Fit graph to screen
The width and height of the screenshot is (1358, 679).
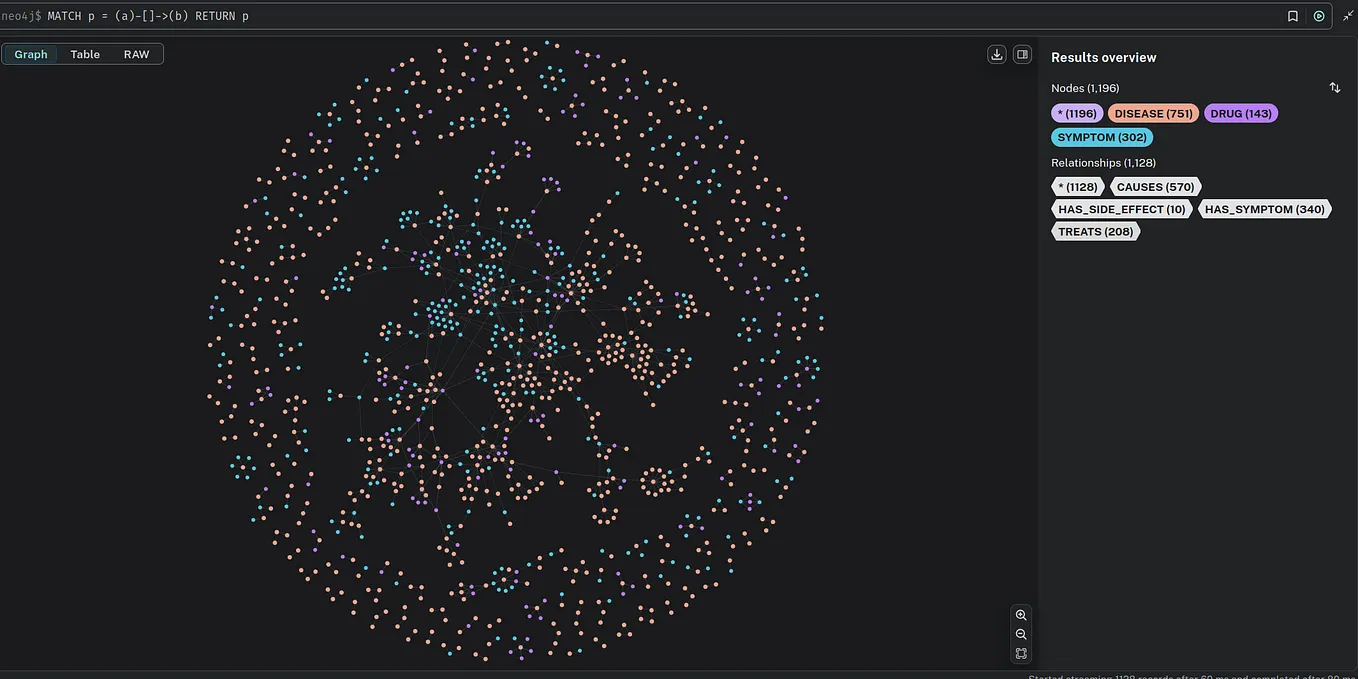click(x=1020, y=653)
